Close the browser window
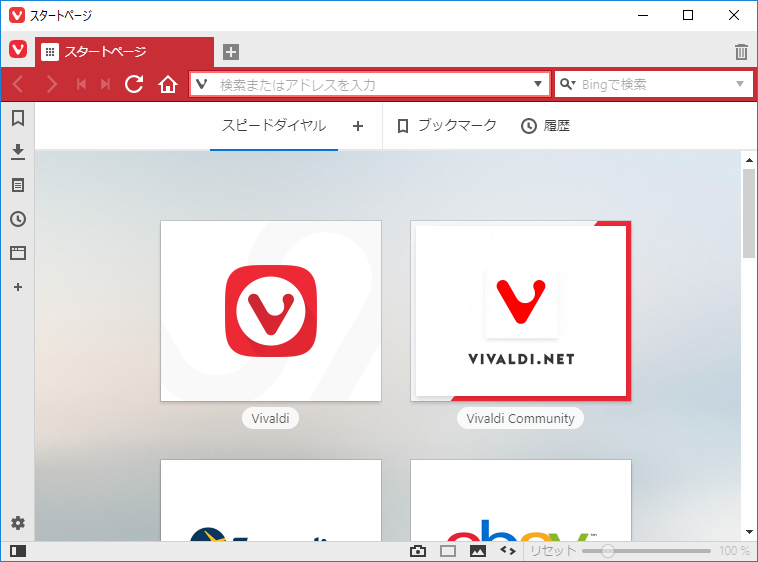Image resolution: width=758 pixels, height=562 pixels. point(733,15)
